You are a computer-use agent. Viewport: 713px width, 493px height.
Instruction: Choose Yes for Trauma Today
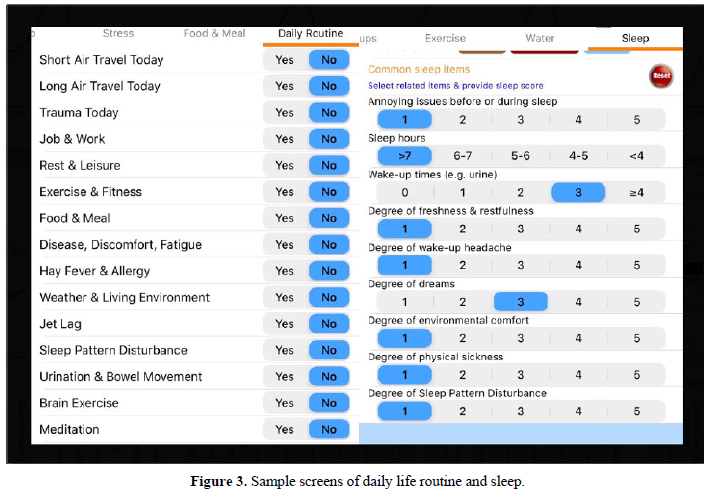point(285,113)
